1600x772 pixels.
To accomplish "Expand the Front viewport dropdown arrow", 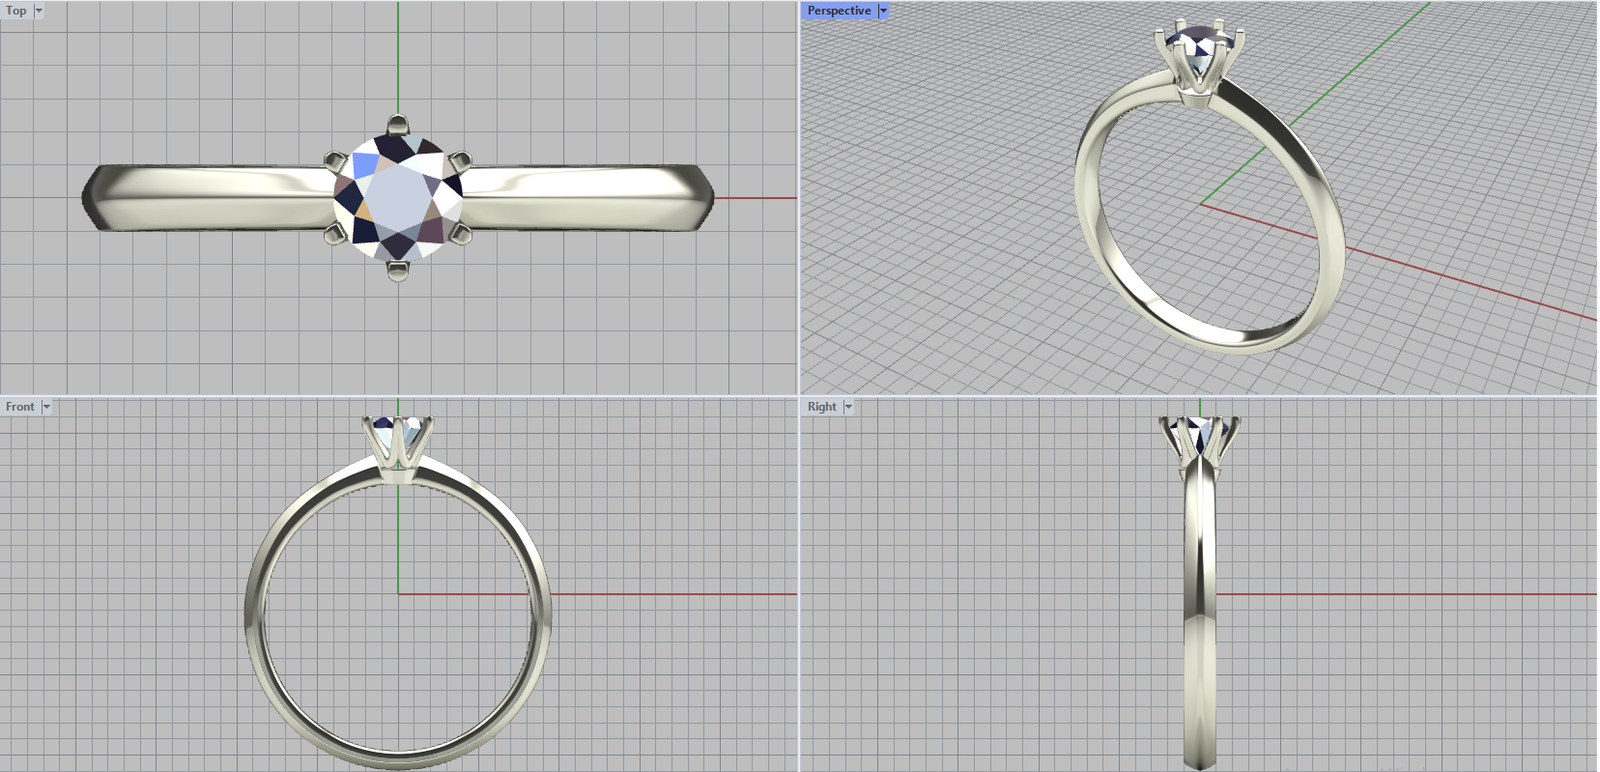I will point(46,407).
